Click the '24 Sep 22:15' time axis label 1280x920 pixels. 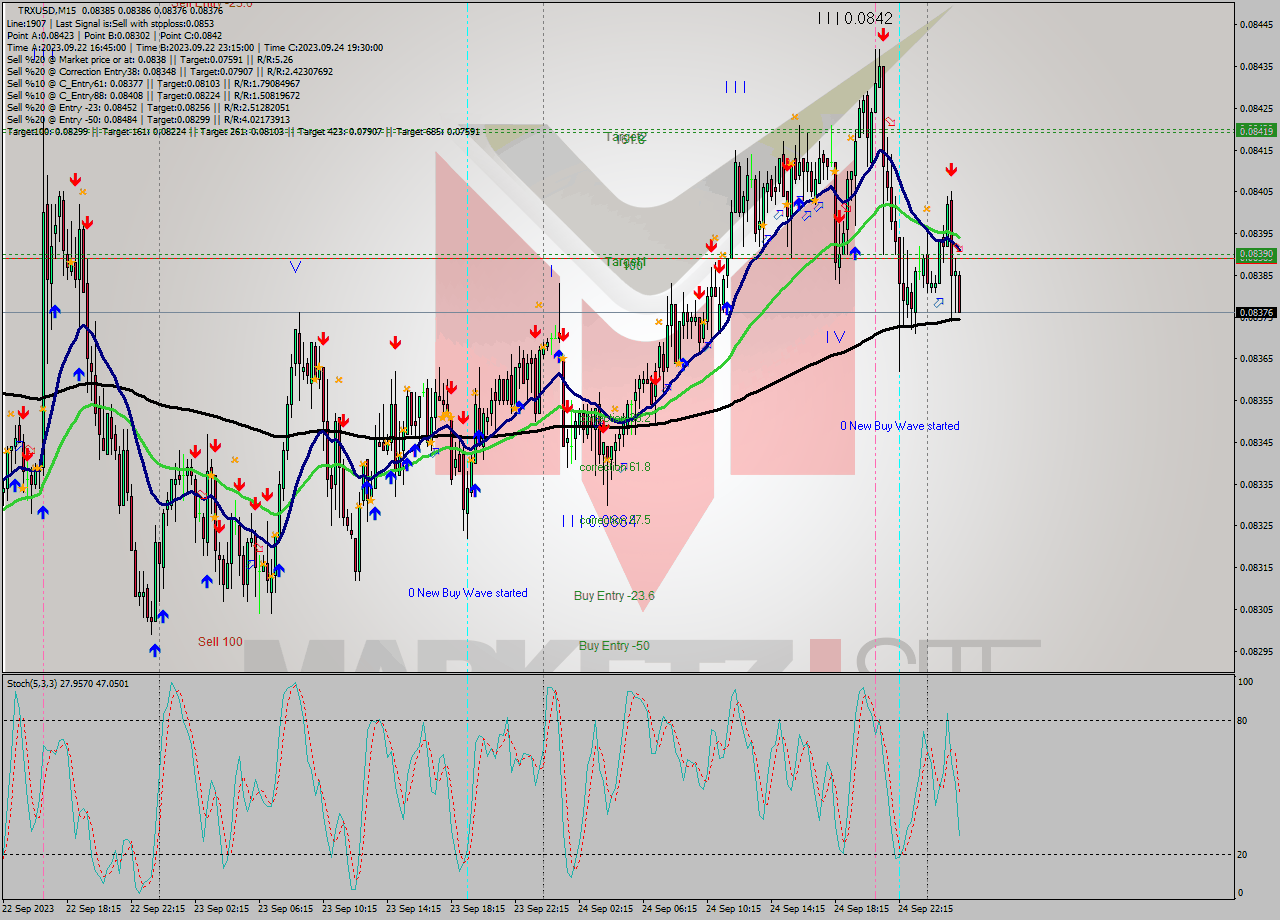[x=926, y=909]
